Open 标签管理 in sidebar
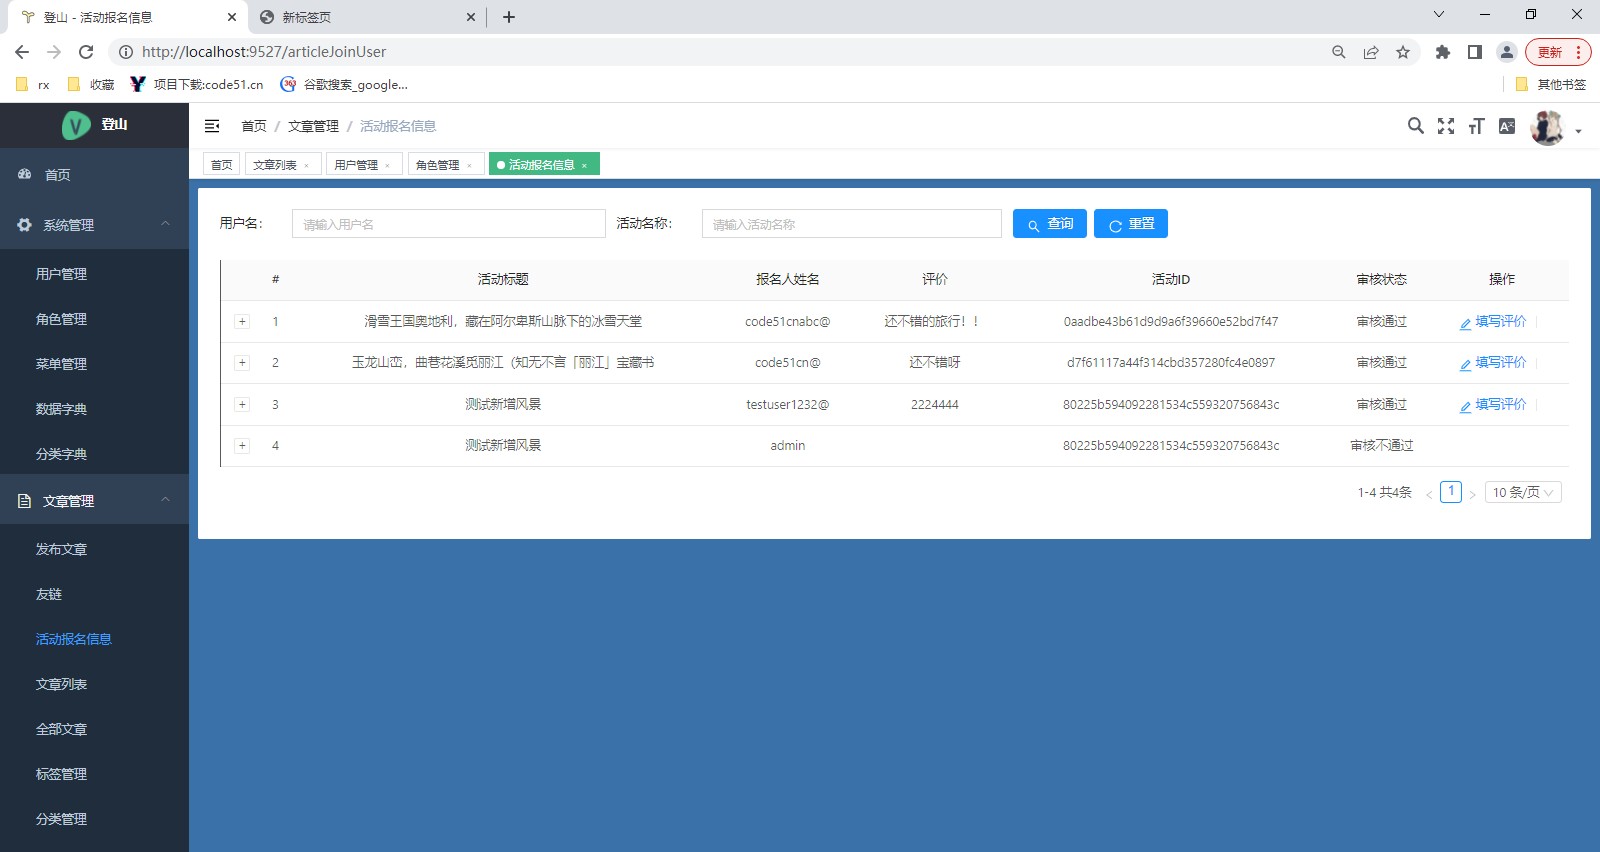 click(x=94, y=774)
